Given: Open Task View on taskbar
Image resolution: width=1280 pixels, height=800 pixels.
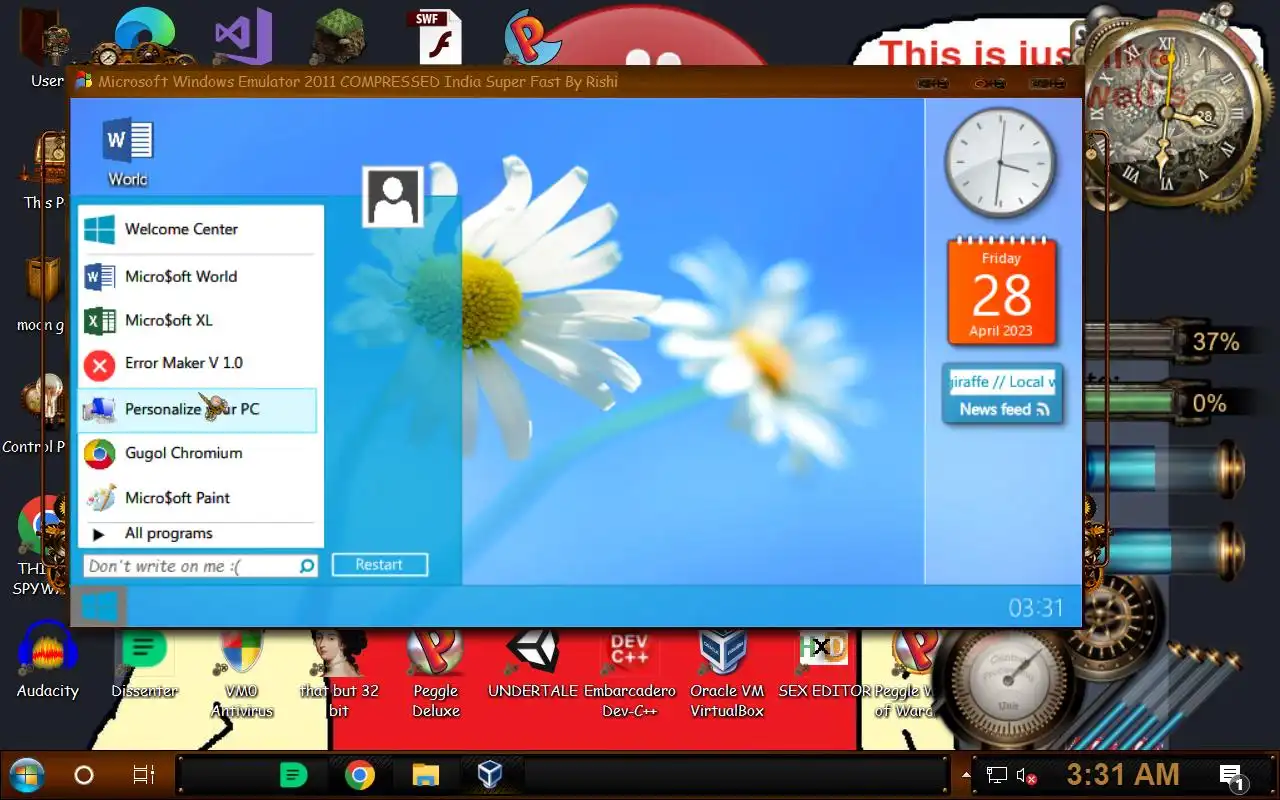Looking at the screenshot, I should pos(144,775).
